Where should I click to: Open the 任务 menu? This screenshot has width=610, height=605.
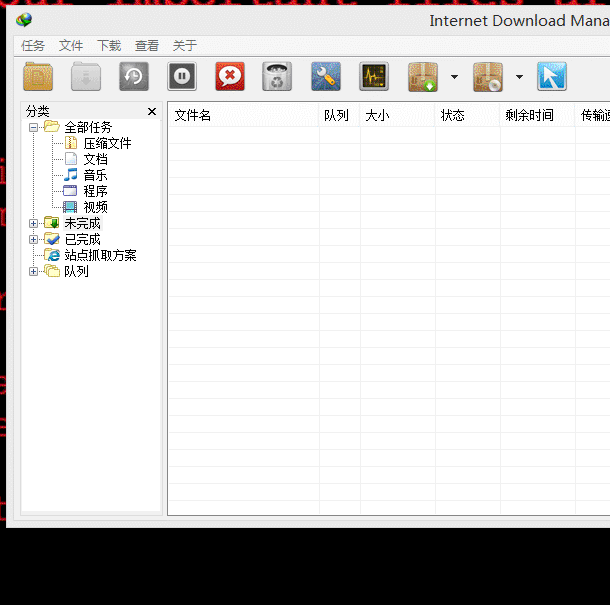(x=33, y=46)
